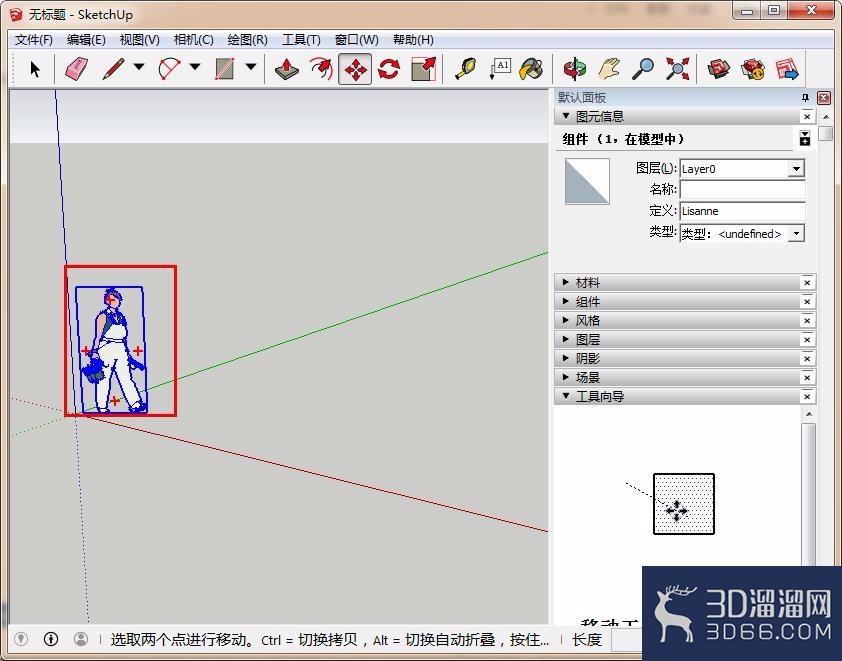Expand the 材料 panel
This screenshot has width=842, height=661.
click(x=565, y=282)
